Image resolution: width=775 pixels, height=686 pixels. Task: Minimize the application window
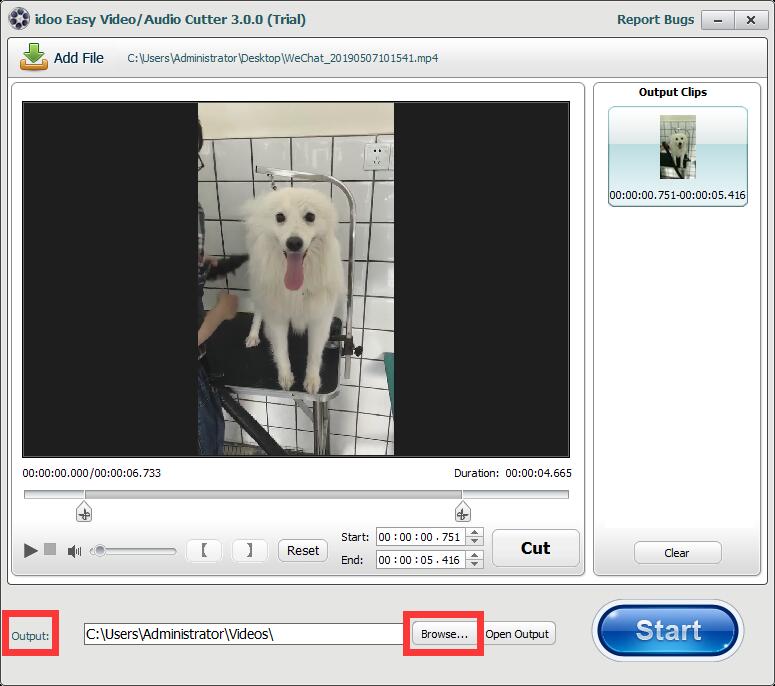coord(718,20)
